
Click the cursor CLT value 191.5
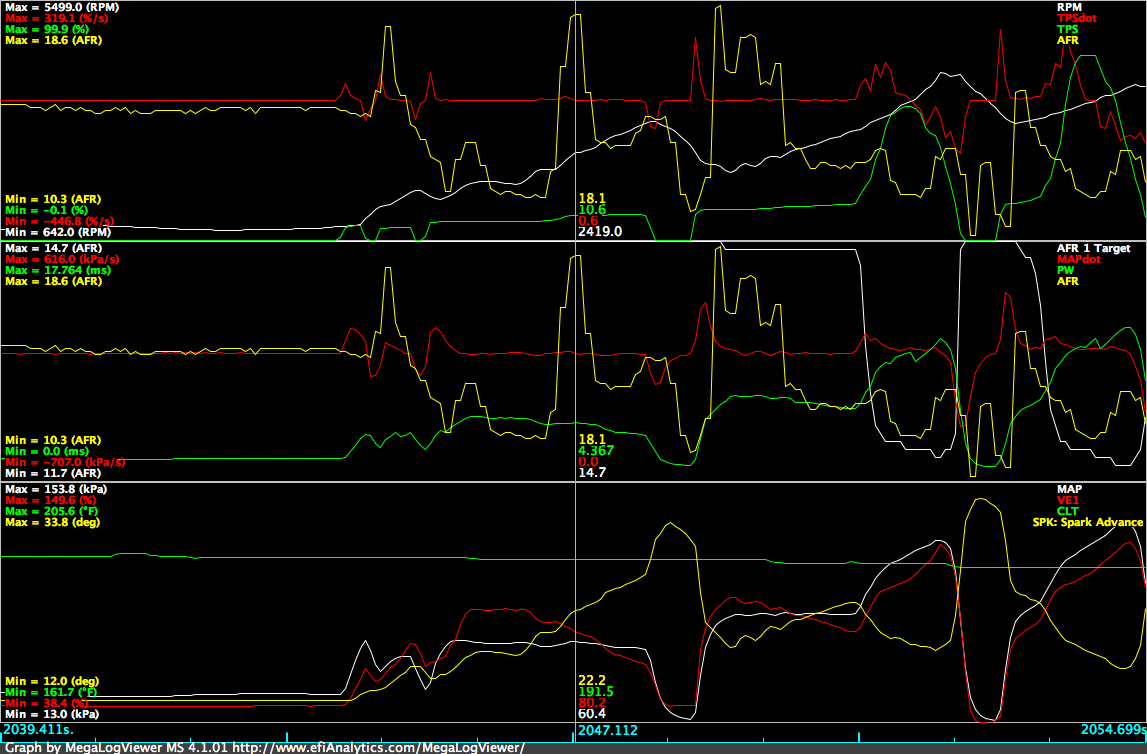pos(595,692)
